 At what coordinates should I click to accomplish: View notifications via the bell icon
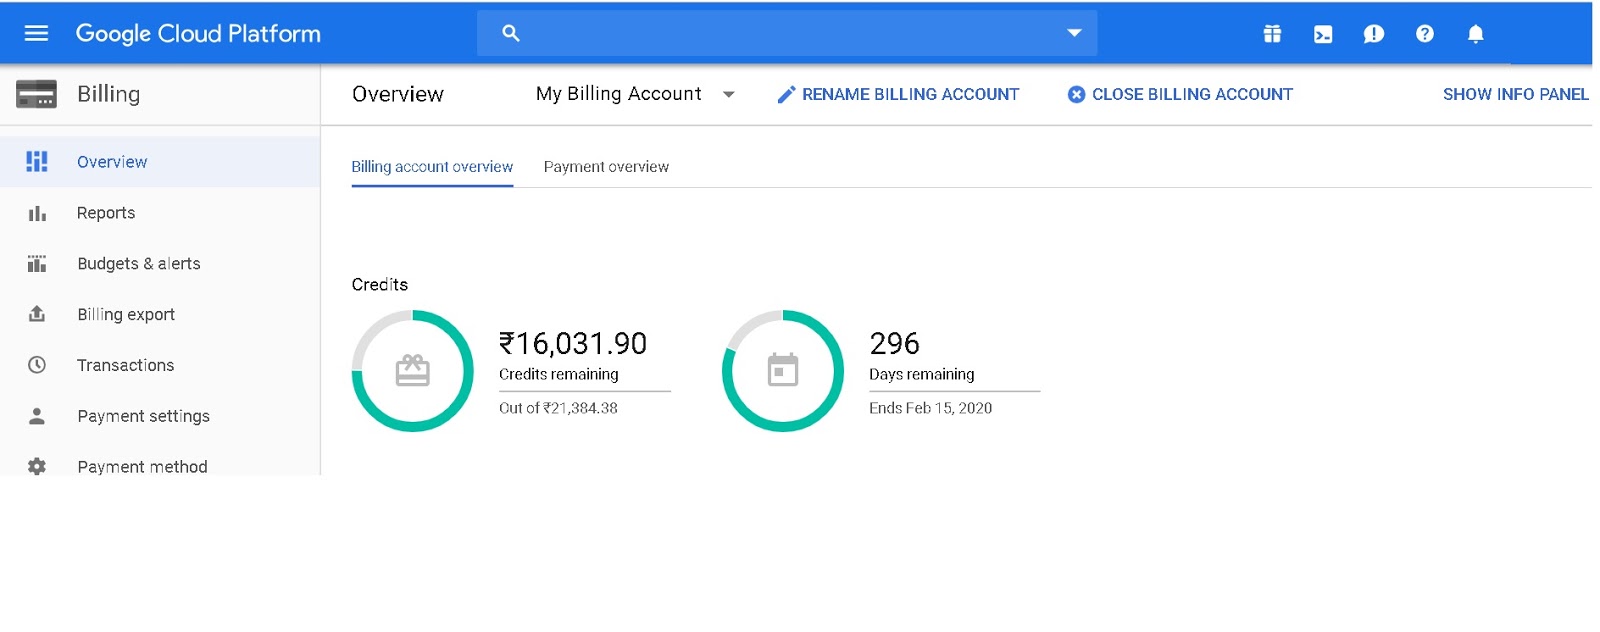pos(1475,34)
